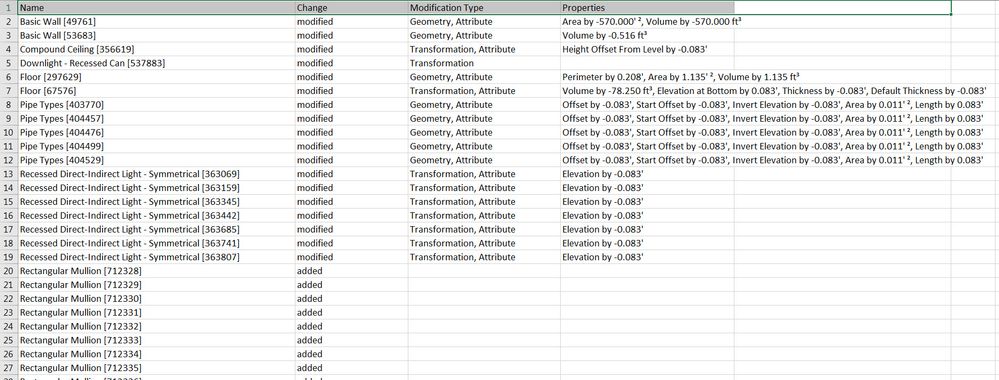This screenshot has width=999, height=380.
Task: Select the Properties header cell
Action: (x=647, y=8)
